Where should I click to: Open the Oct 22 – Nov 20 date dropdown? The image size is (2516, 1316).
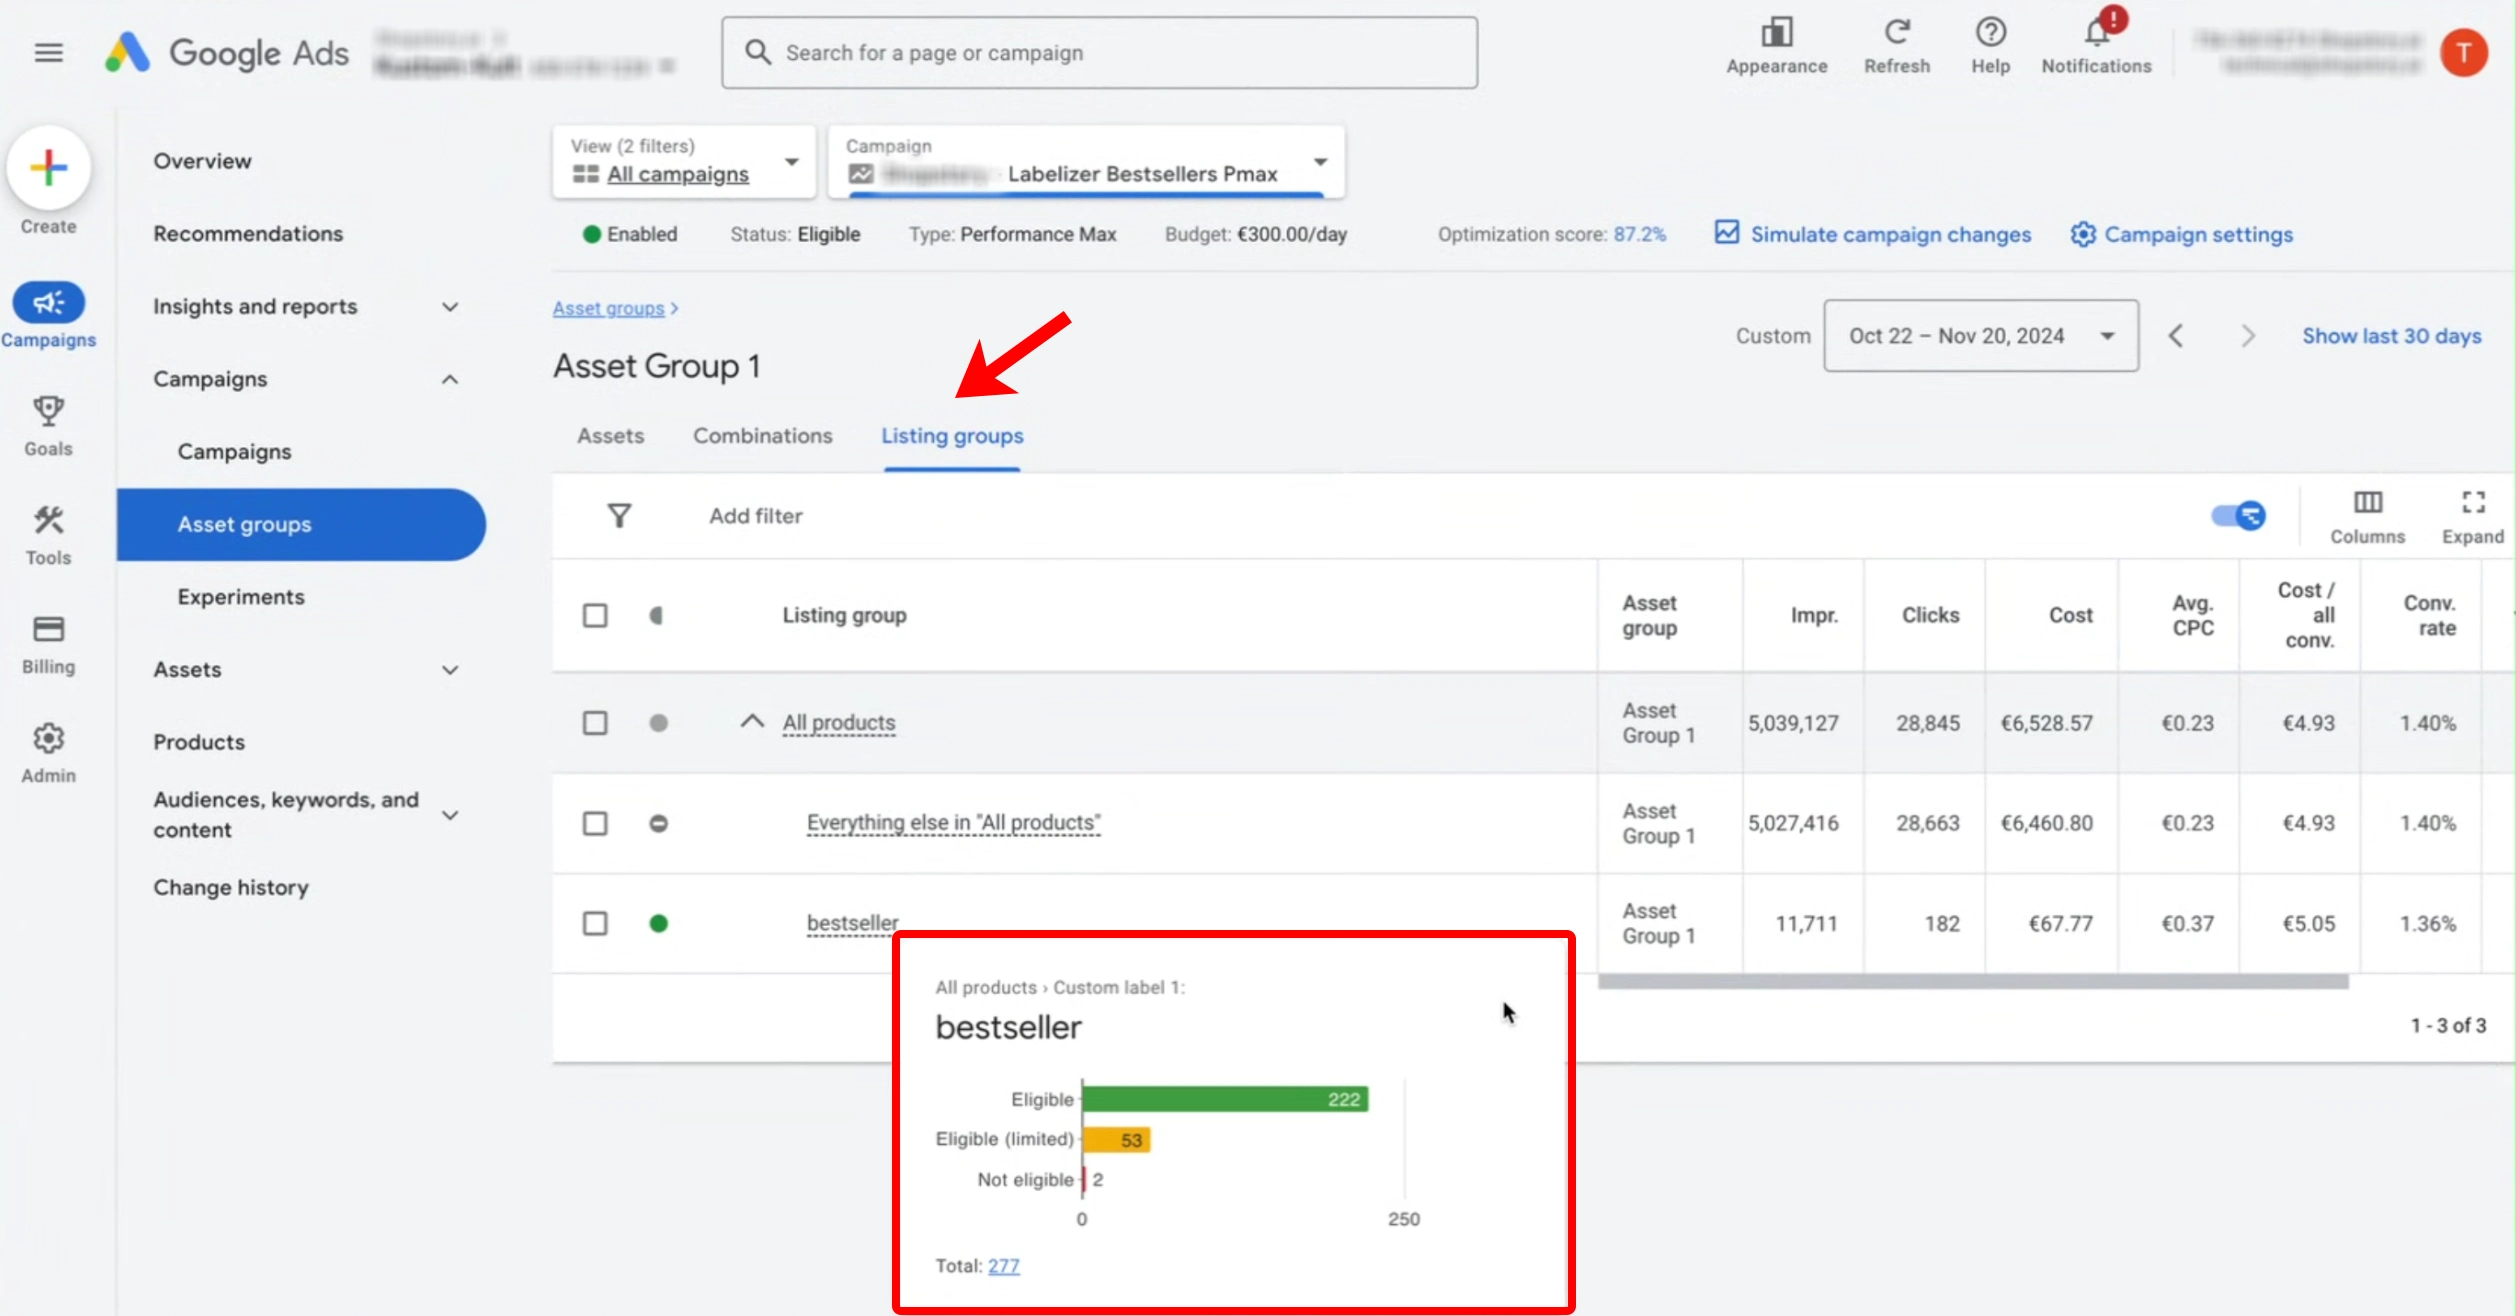(1980, 336)
